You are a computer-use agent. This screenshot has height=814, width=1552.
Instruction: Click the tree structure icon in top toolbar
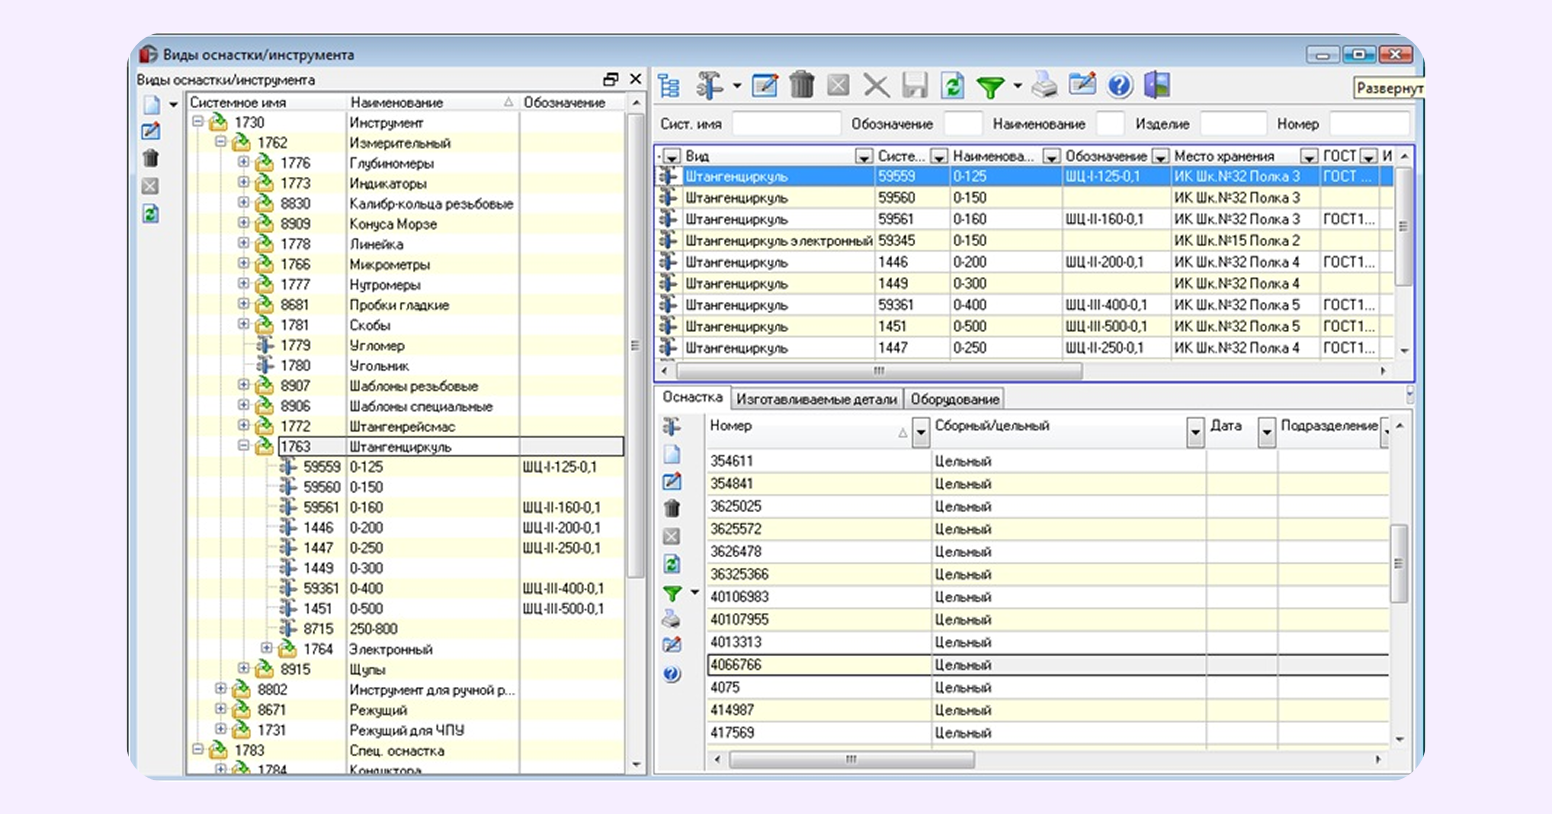tap(669, 86)
